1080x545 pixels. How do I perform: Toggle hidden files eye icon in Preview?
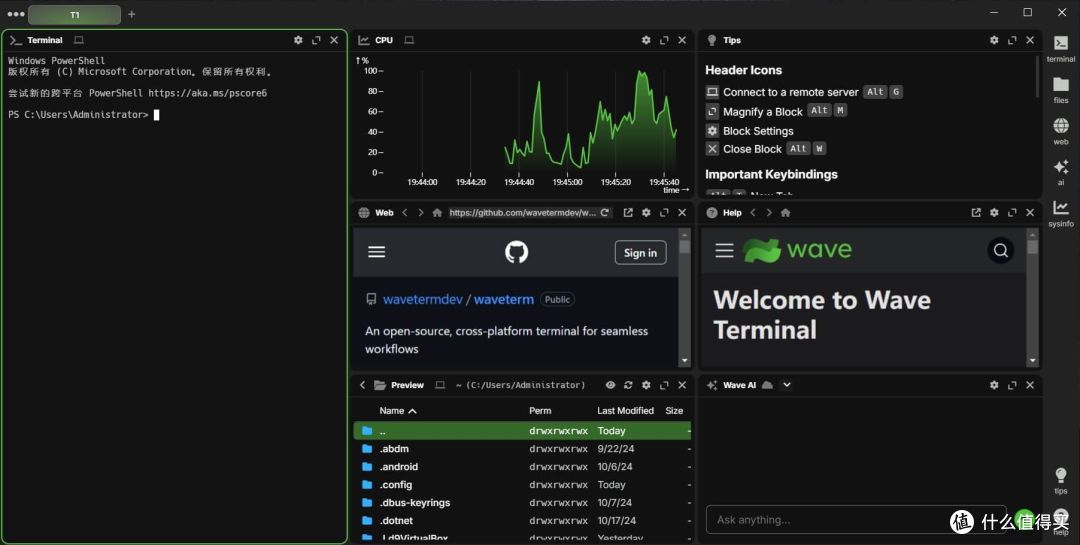(610, 385)
